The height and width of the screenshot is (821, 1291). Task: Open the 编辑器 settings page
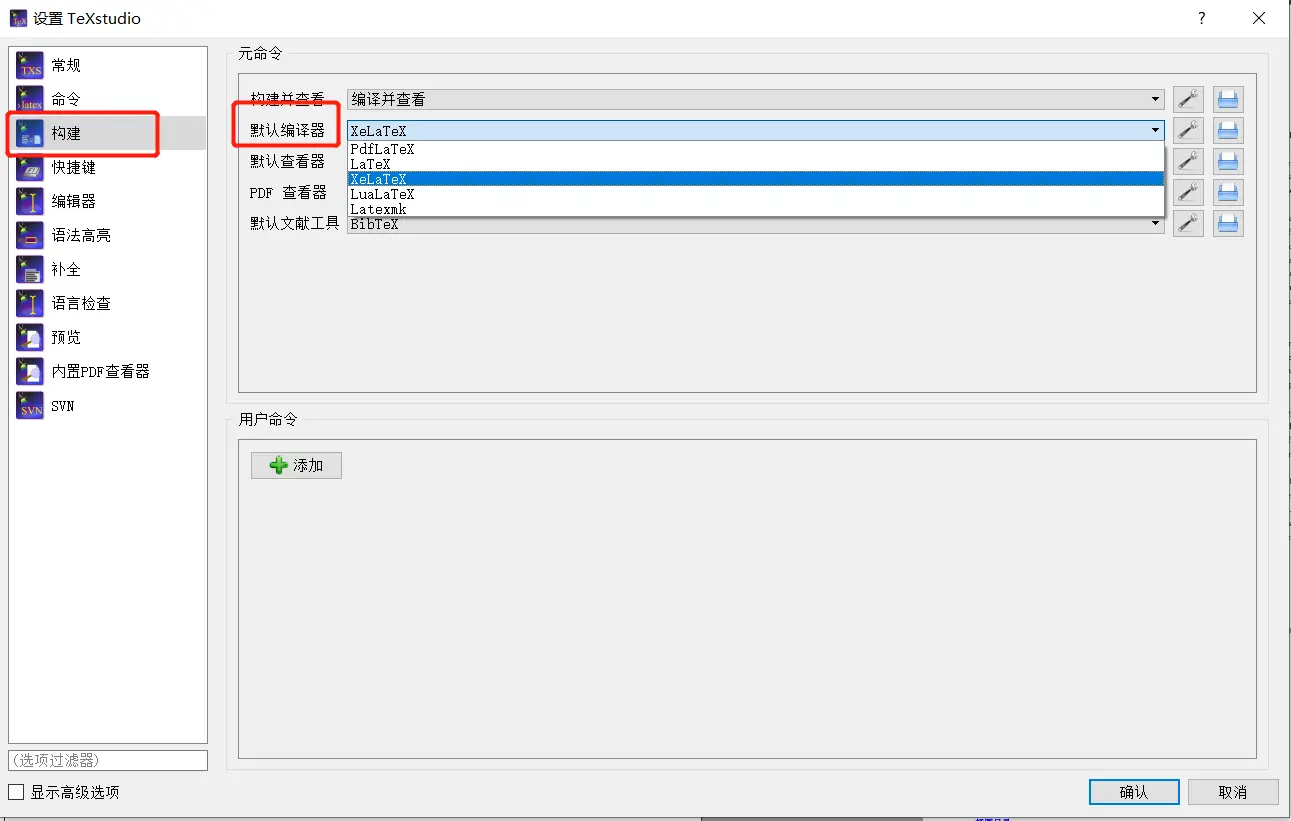point(108,201)
